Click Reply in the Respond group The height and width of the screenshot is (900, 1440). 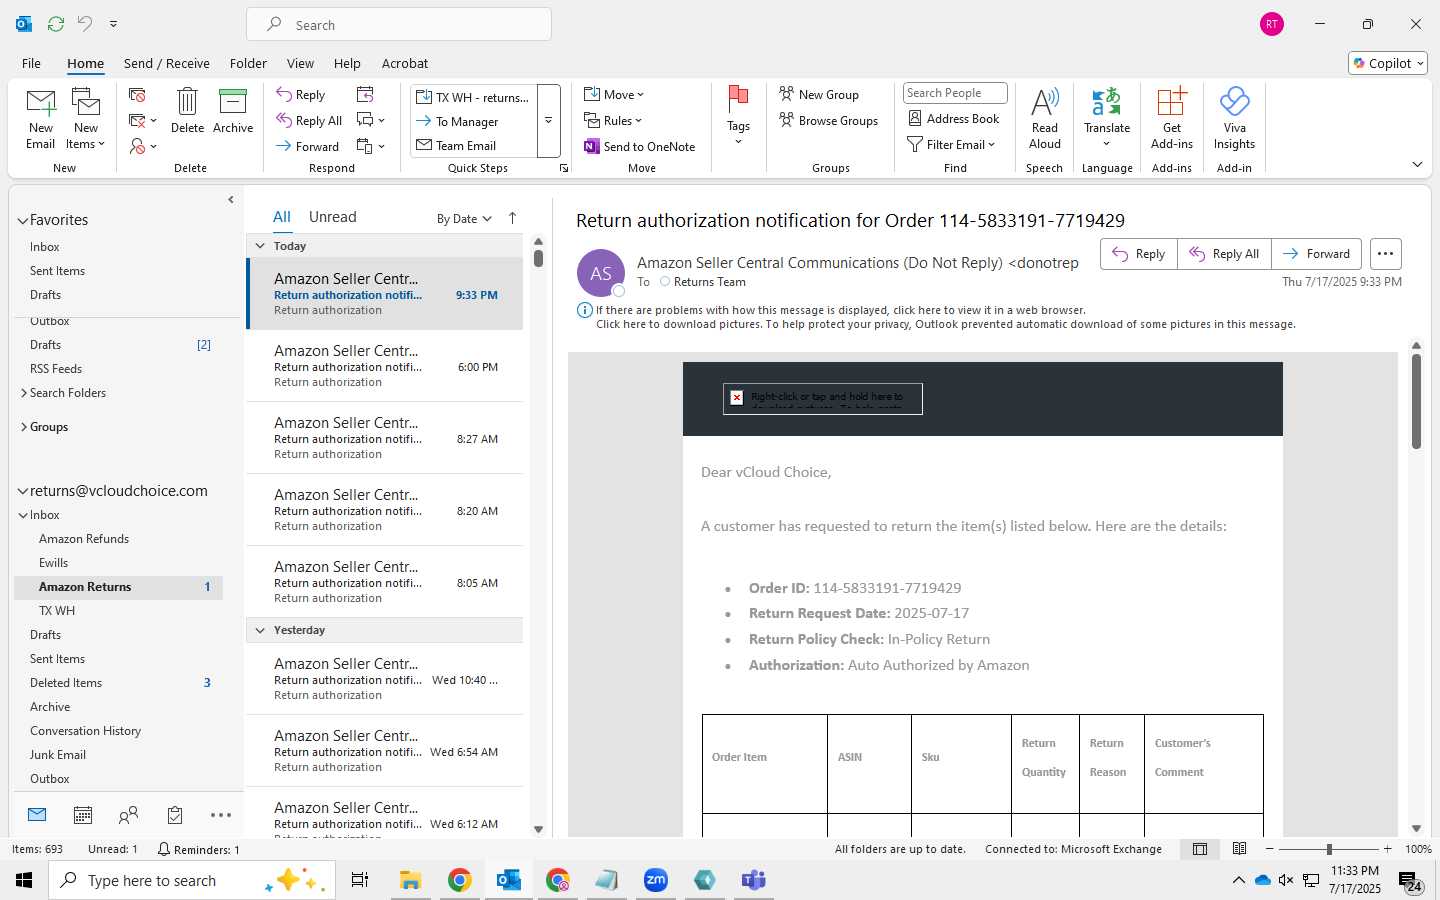(x=301, y=95)
